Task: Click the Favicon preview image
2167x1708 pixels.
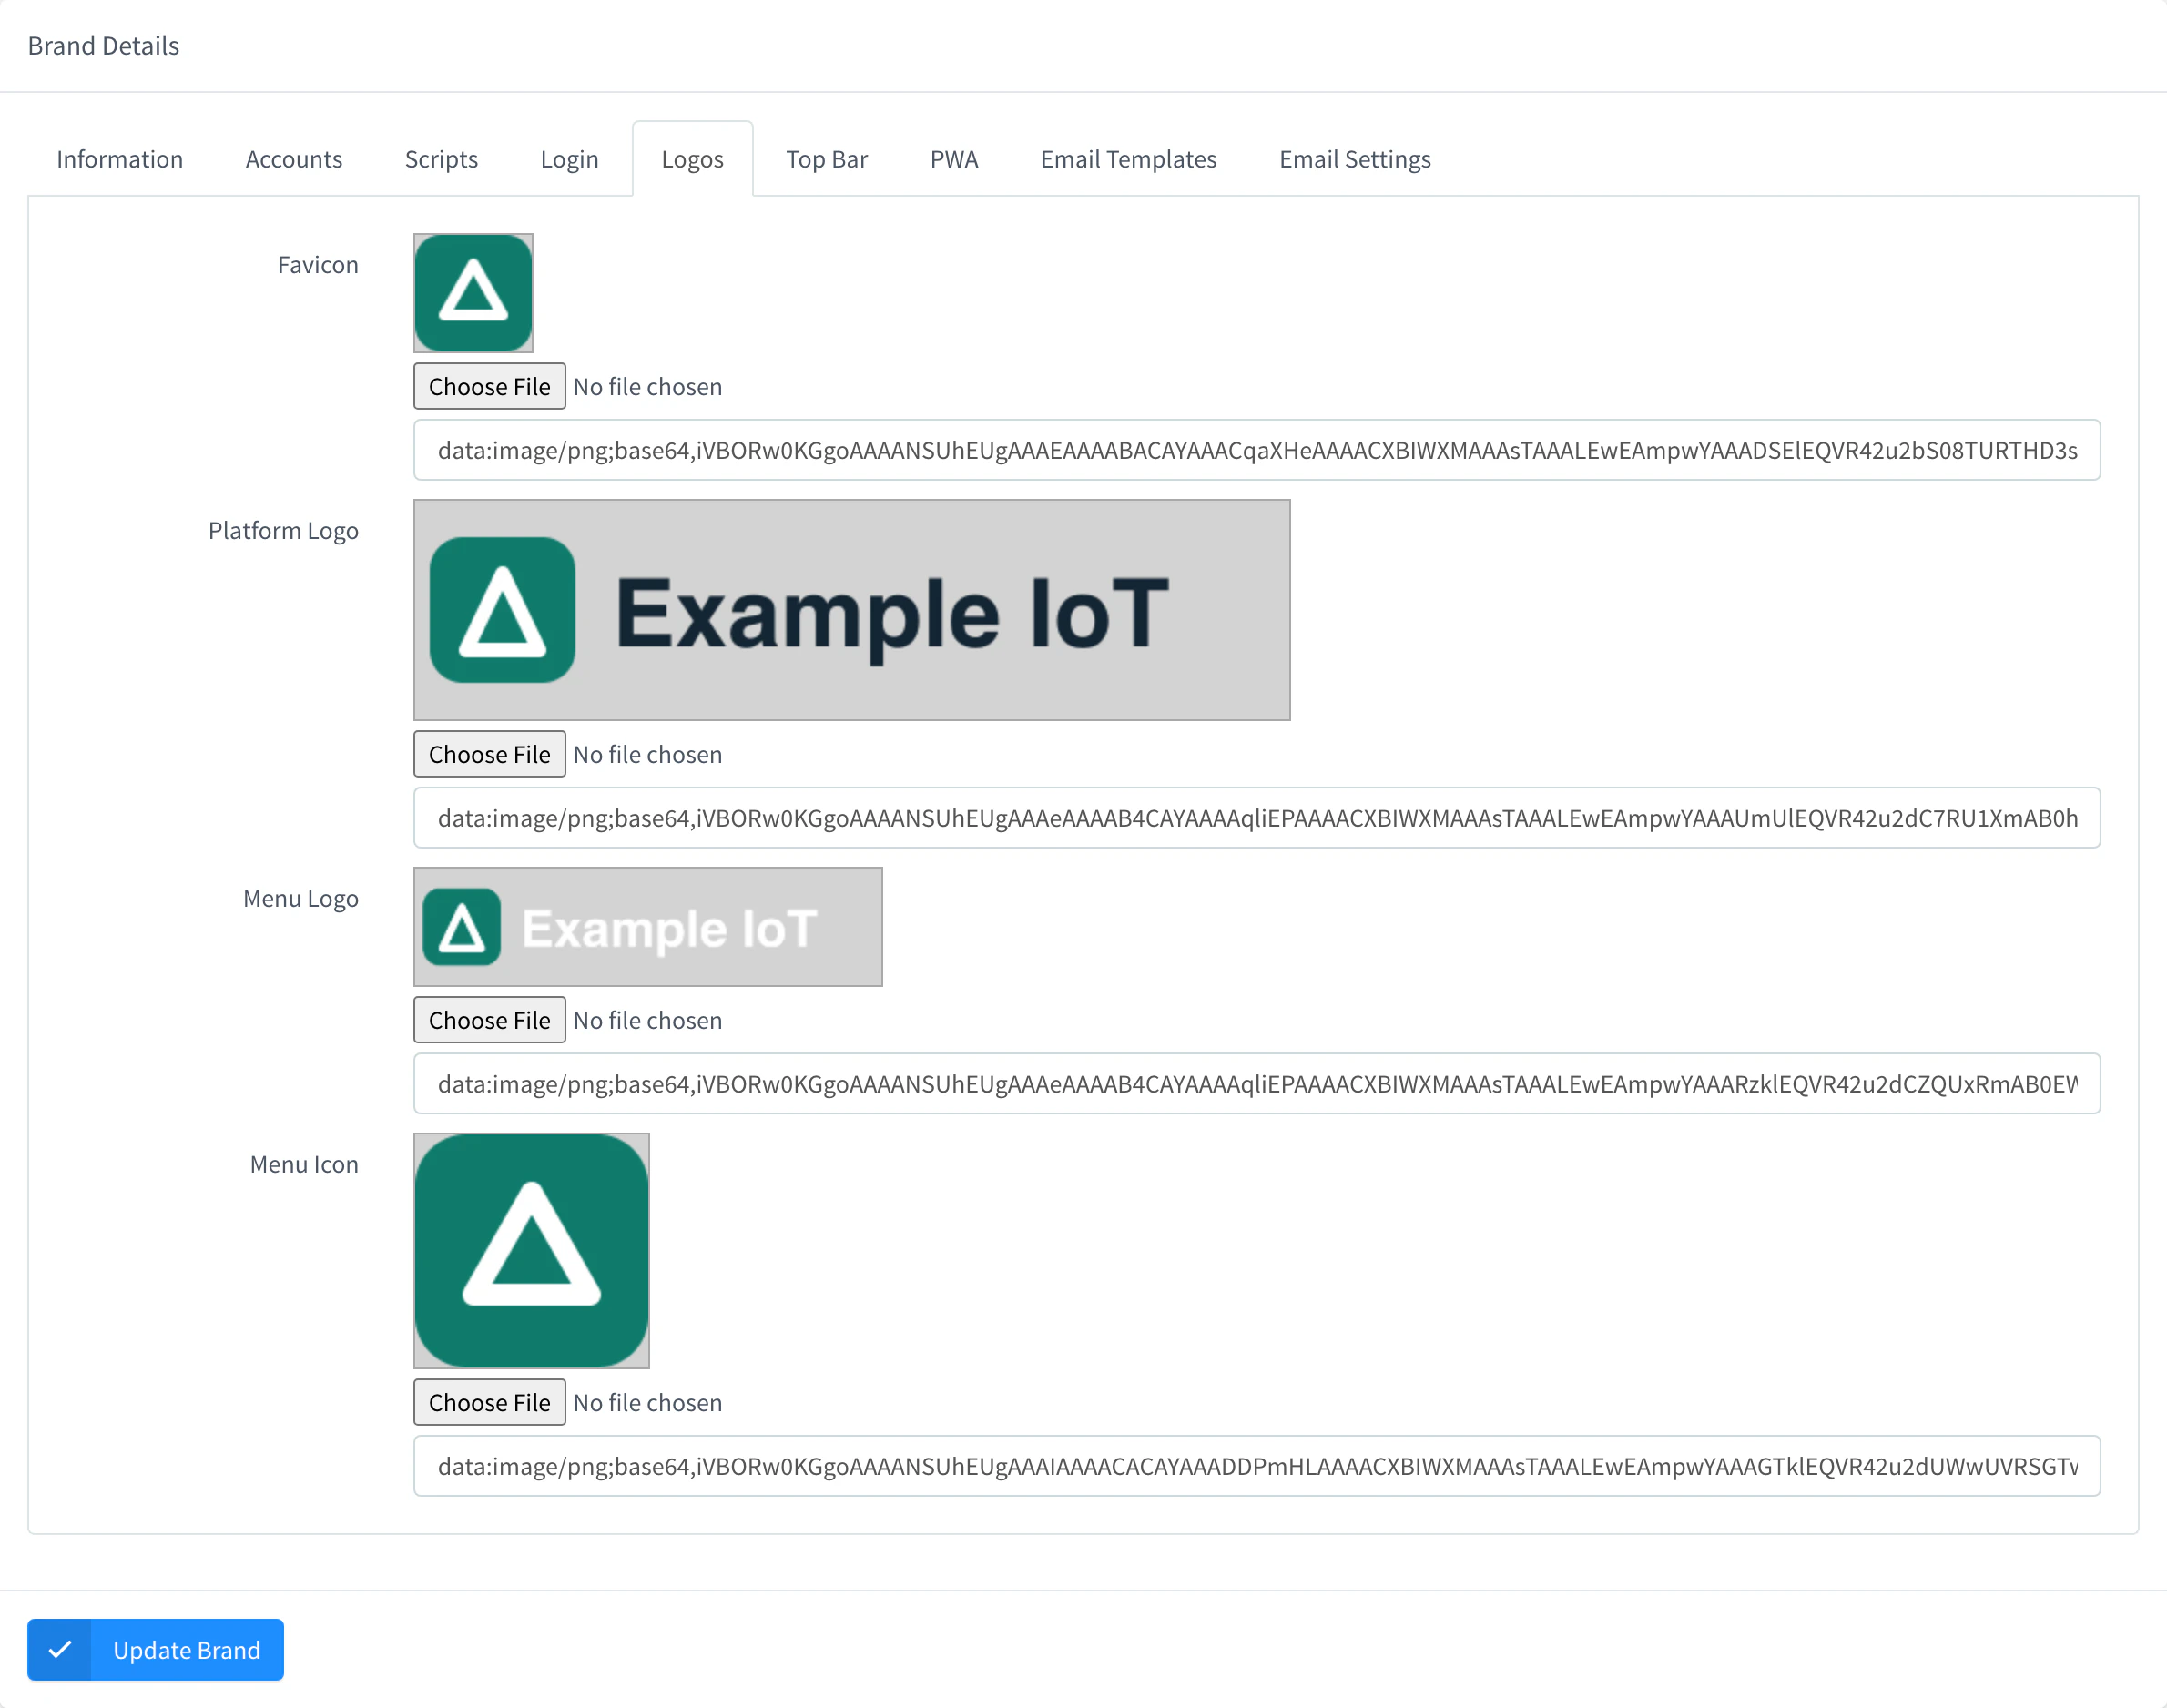Action: coord(473,293)
